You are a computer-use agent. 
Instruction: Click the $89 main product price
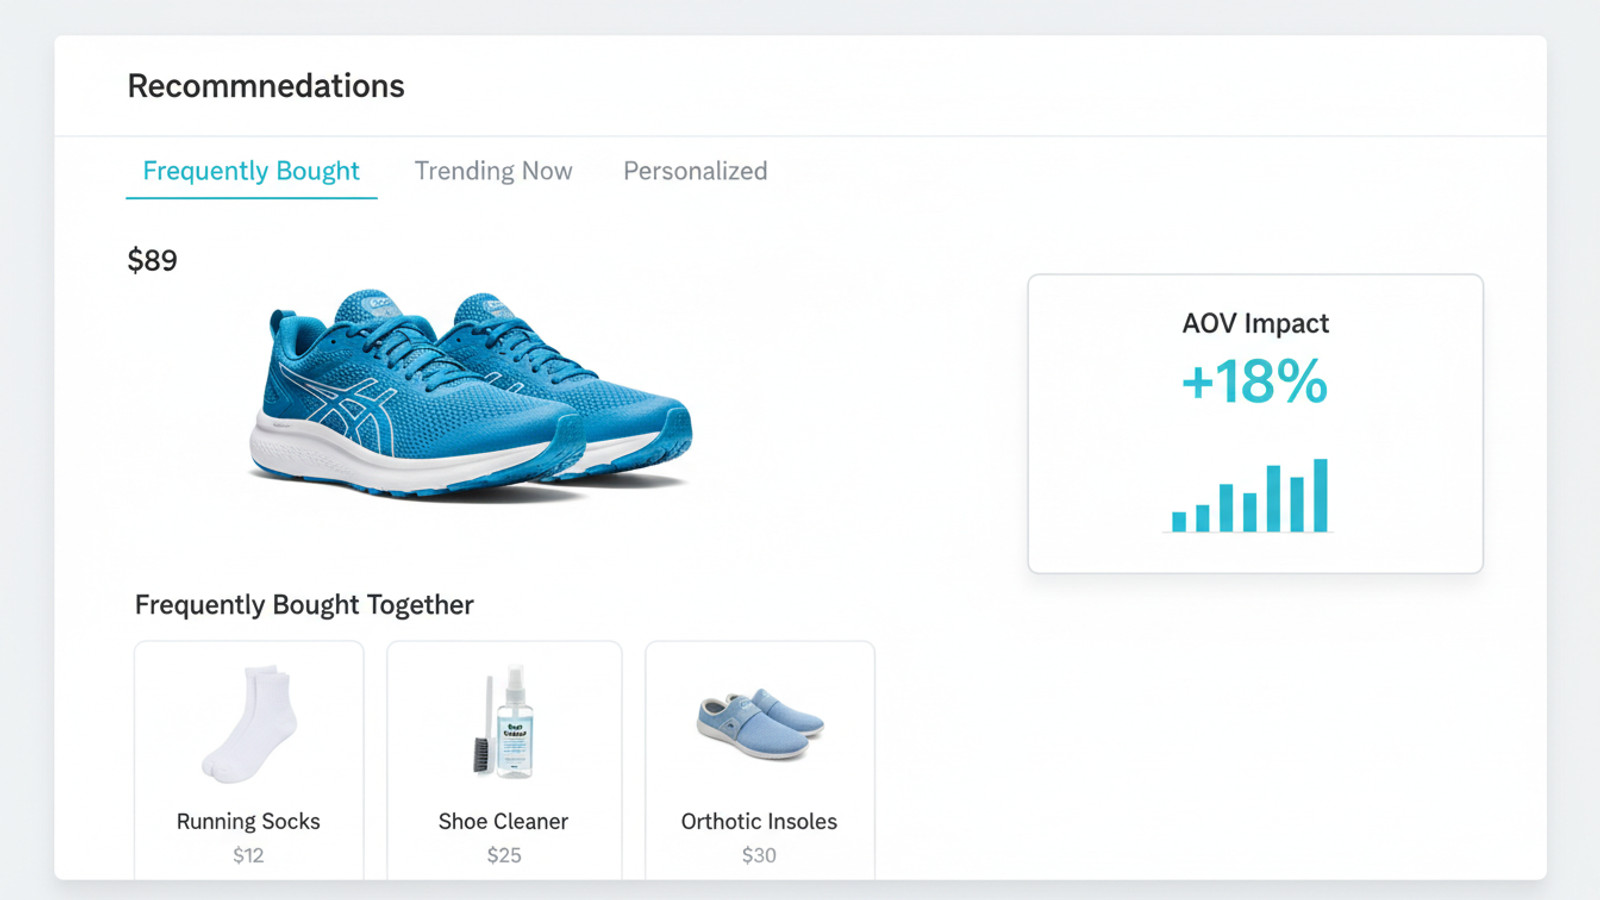152,261
